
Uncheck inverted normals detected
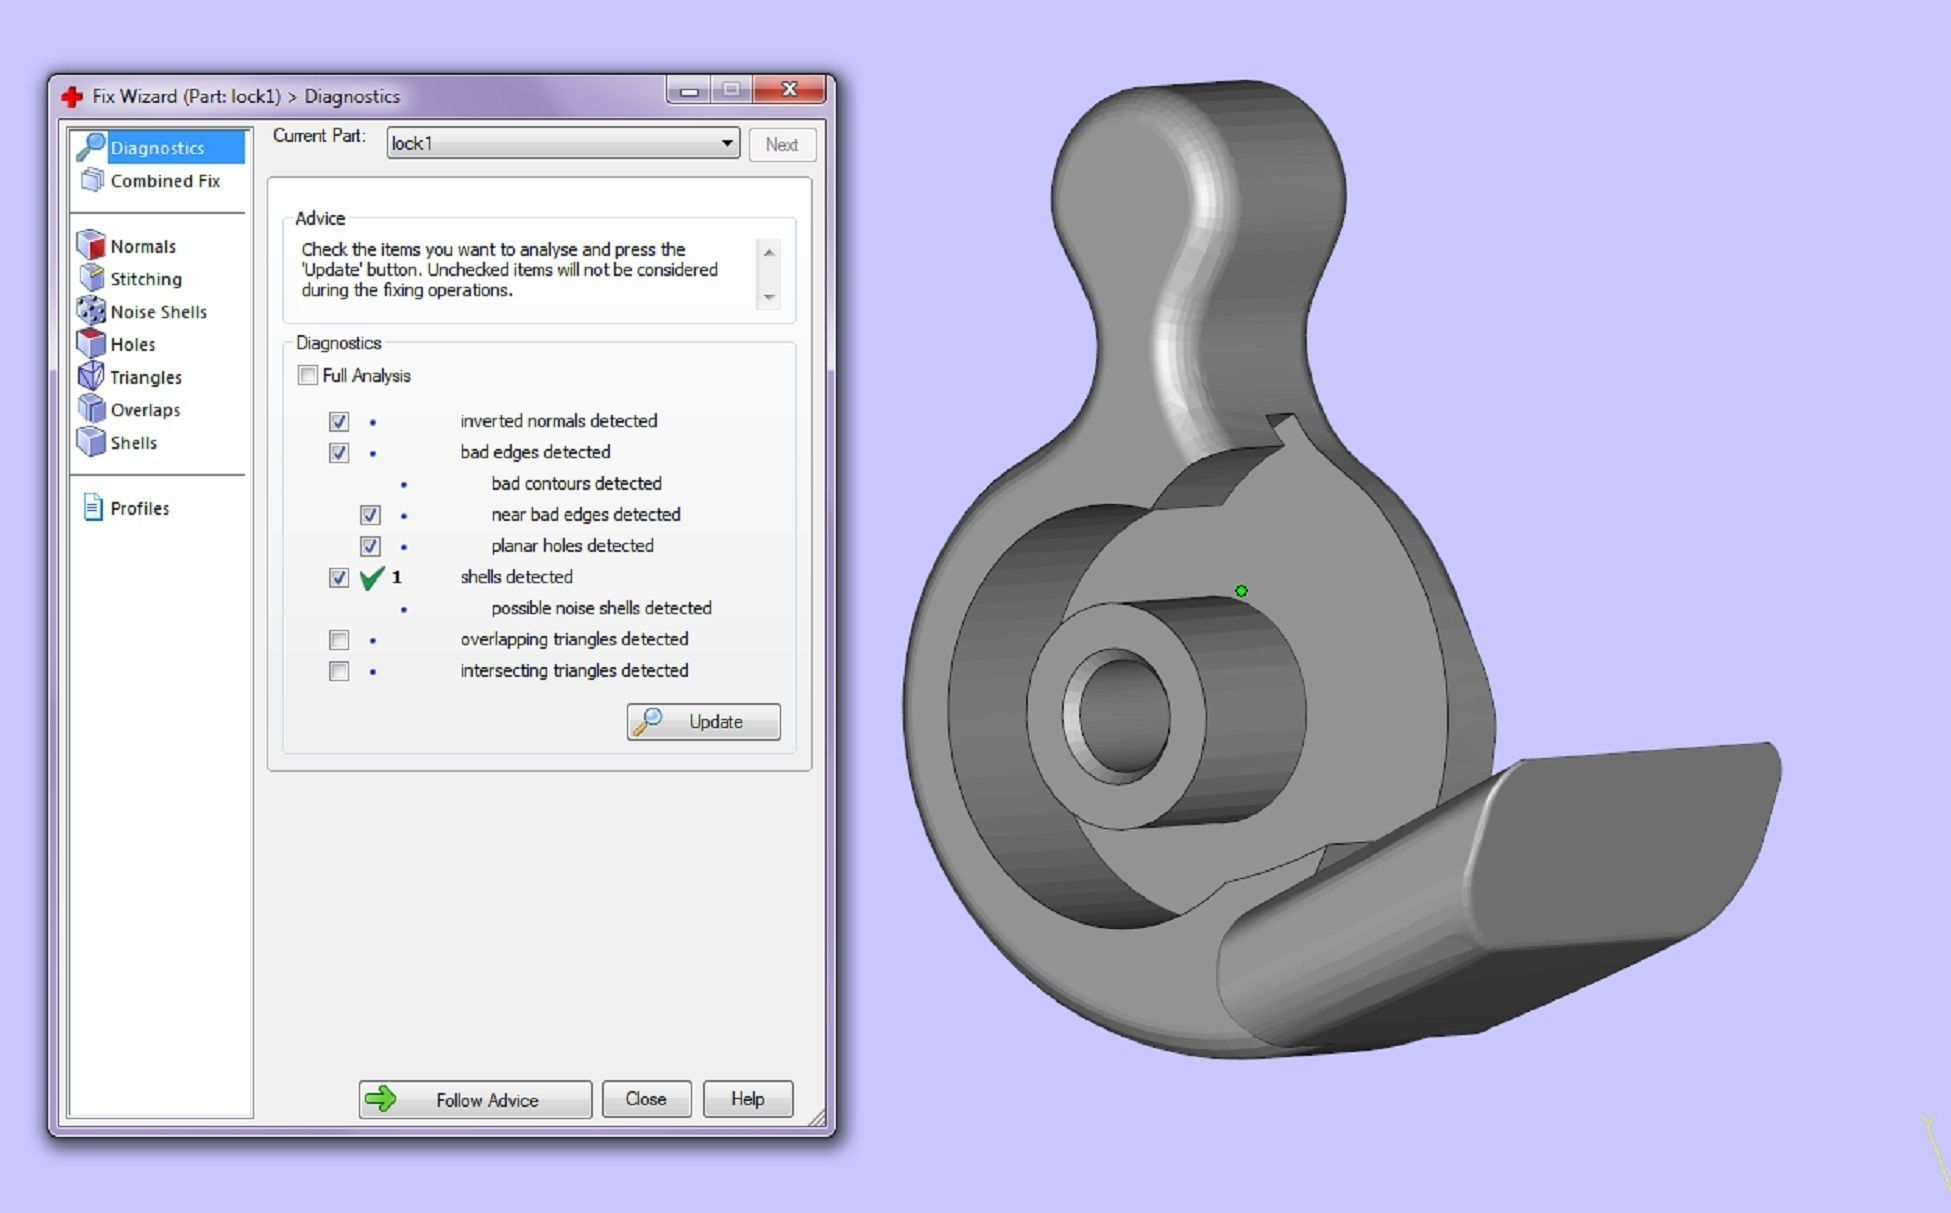point(339,422)
